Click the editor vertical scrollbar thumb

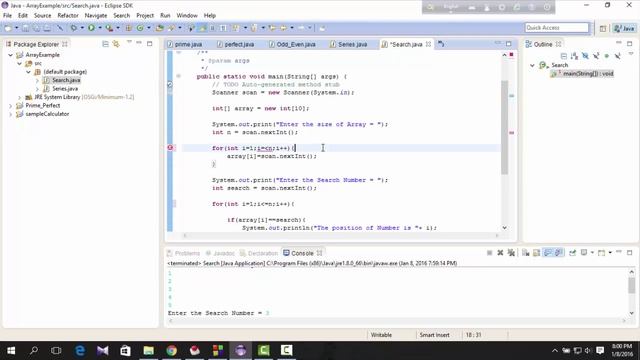pyautogui.click(x=504, y=127)
